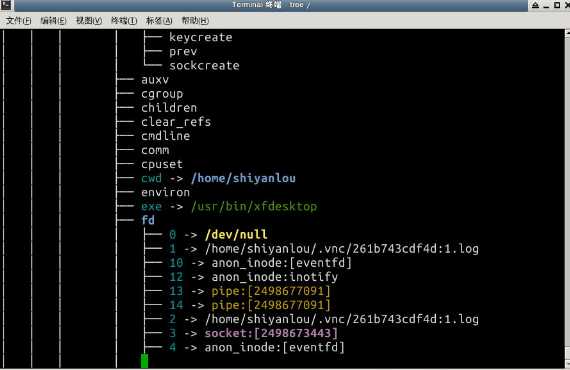Click the 'auxv' entry
The height and width of the screenshot is (370, 570).
pyautogui.click(x=155, y=80)
